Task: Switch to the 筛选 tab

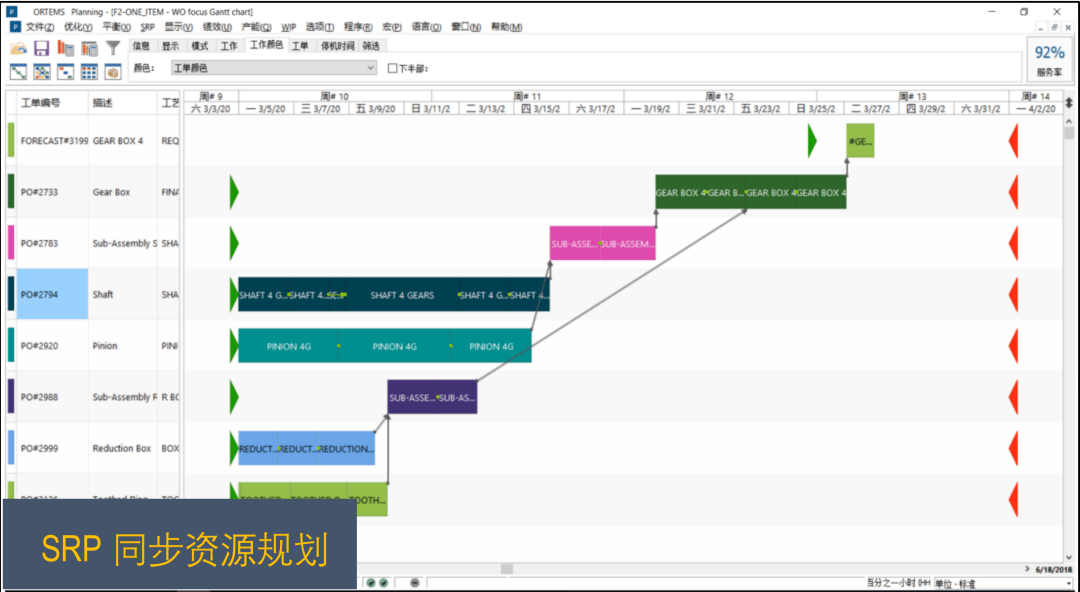Action: 371,46
